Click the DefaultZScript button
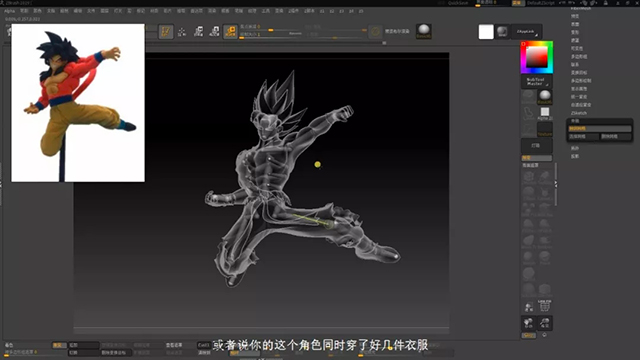640x360 pixels. click(x=541, y=3)
